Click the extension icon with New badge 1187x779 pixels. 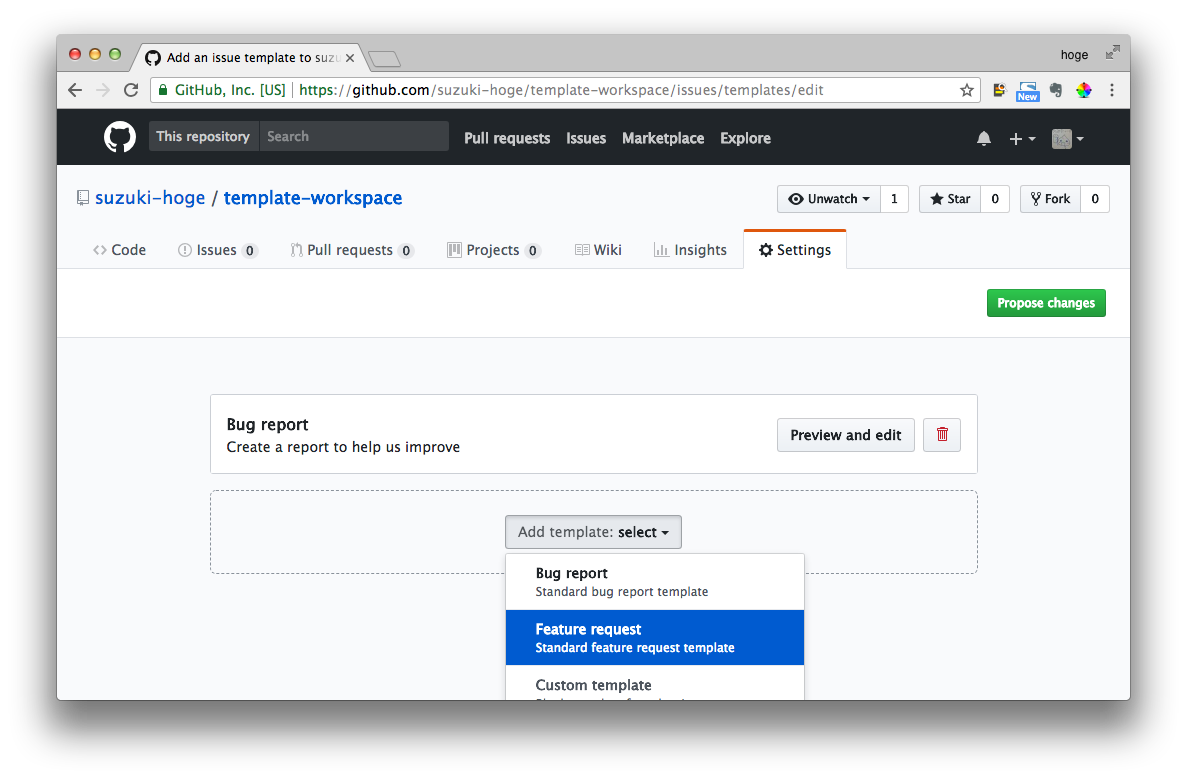pyautogui.click(x=1027, y=90)
